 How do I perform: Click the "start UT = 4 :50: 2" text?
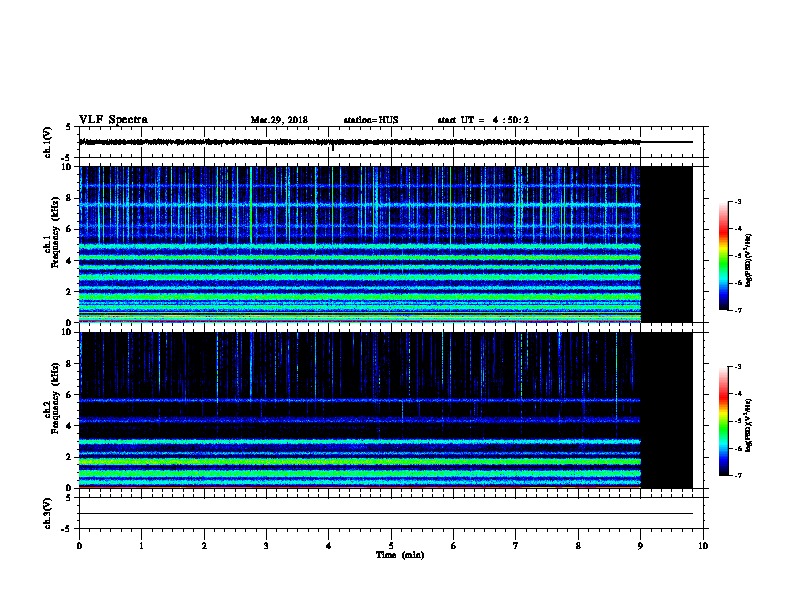point(483,120)
